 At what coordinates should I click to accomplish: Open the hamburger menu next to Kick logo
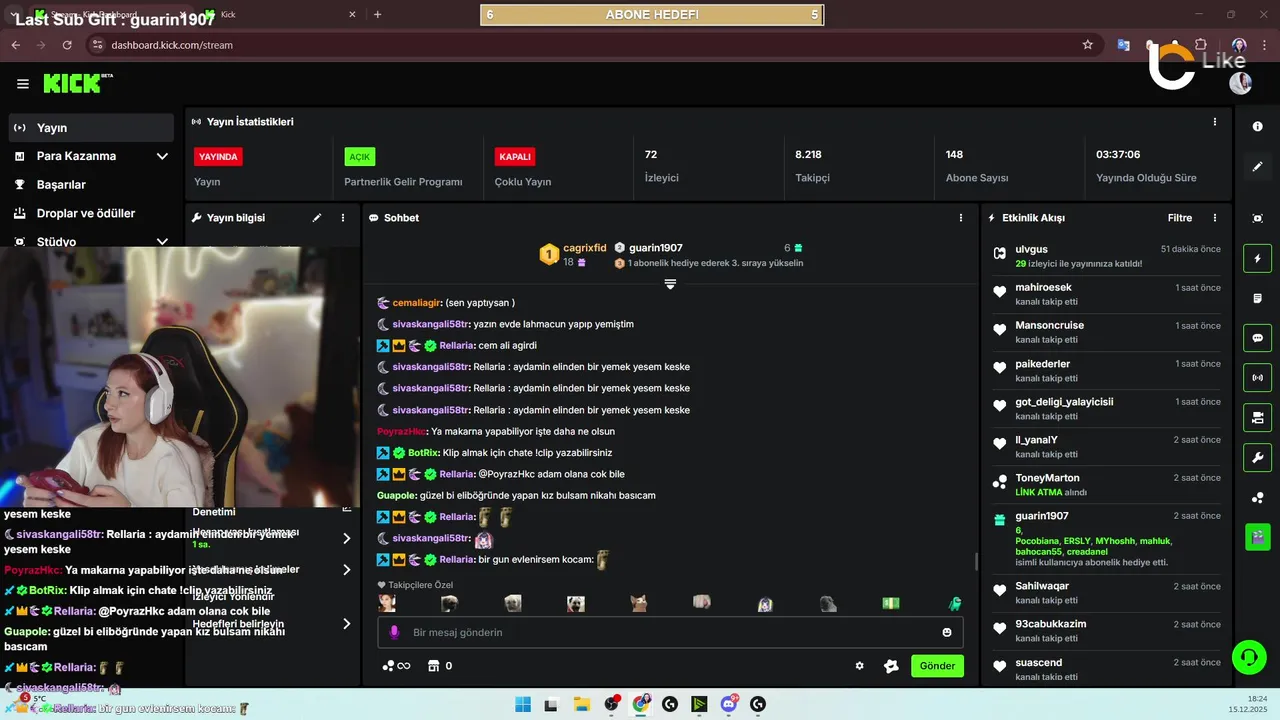coord(23,84)
